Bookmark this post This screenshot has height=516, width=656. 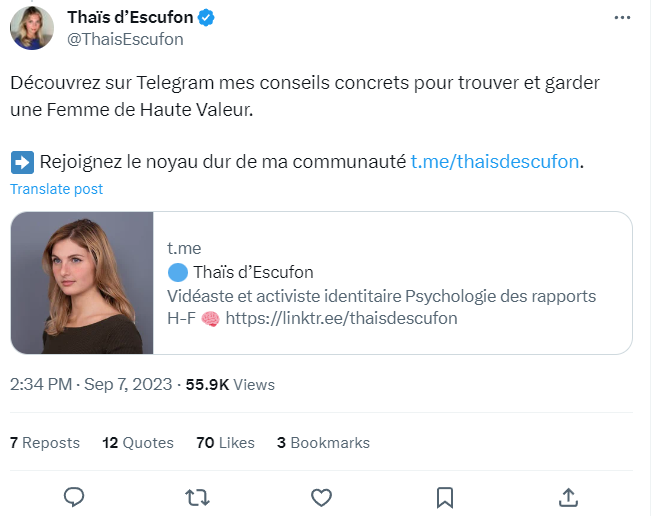pyautogui.click(x=445, y=496)
